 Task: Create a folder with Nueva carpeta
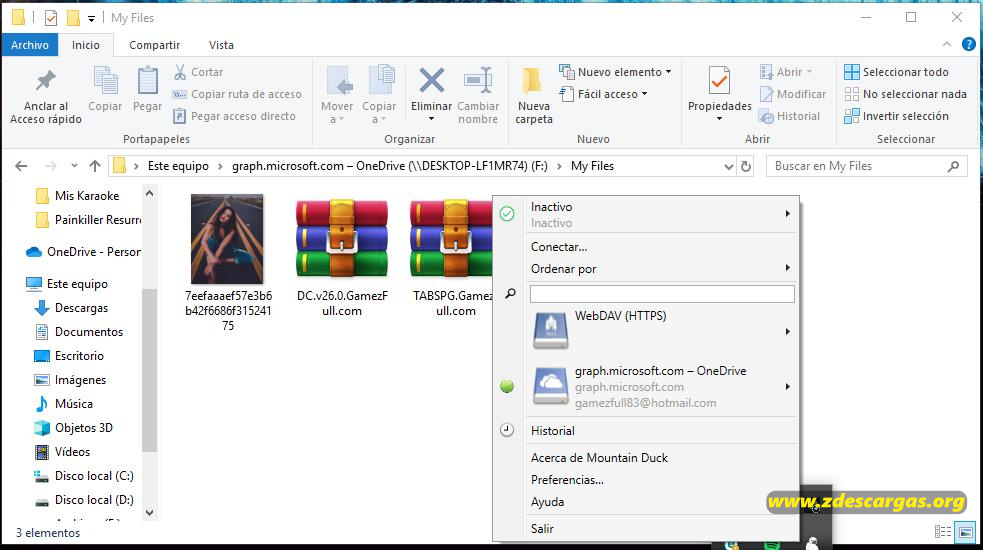pyautogui.click(x=534, y=94)
